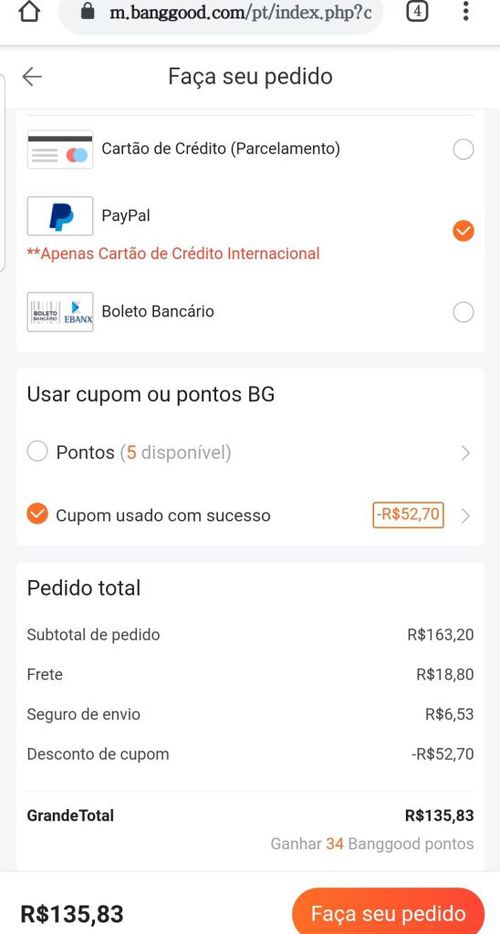This screenshot has width=500, height=934.
Task: Click the -R$52,70 coupon discount badge
Action: point(408,515)
